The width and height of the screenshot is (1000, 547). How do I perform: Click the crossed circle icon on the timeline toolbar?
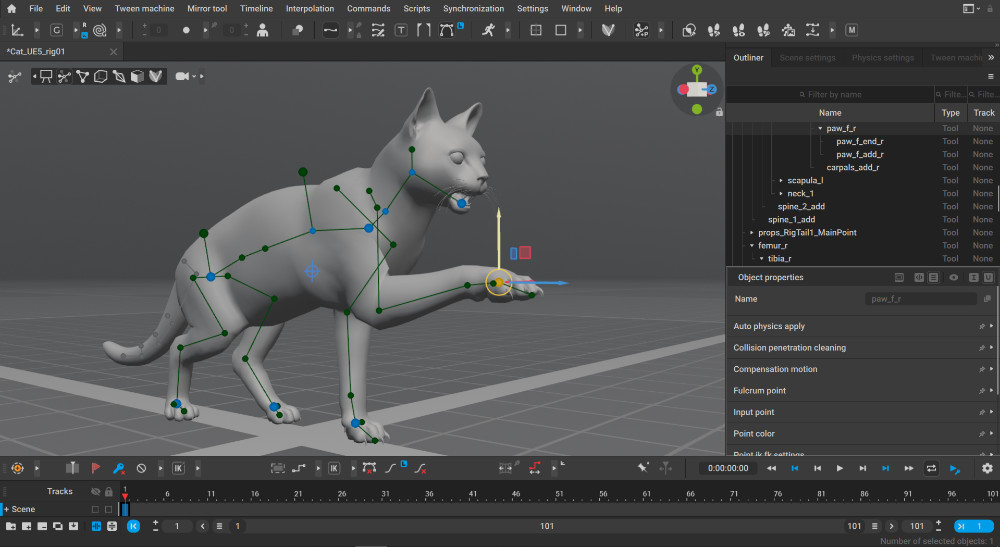click(142, 468)
